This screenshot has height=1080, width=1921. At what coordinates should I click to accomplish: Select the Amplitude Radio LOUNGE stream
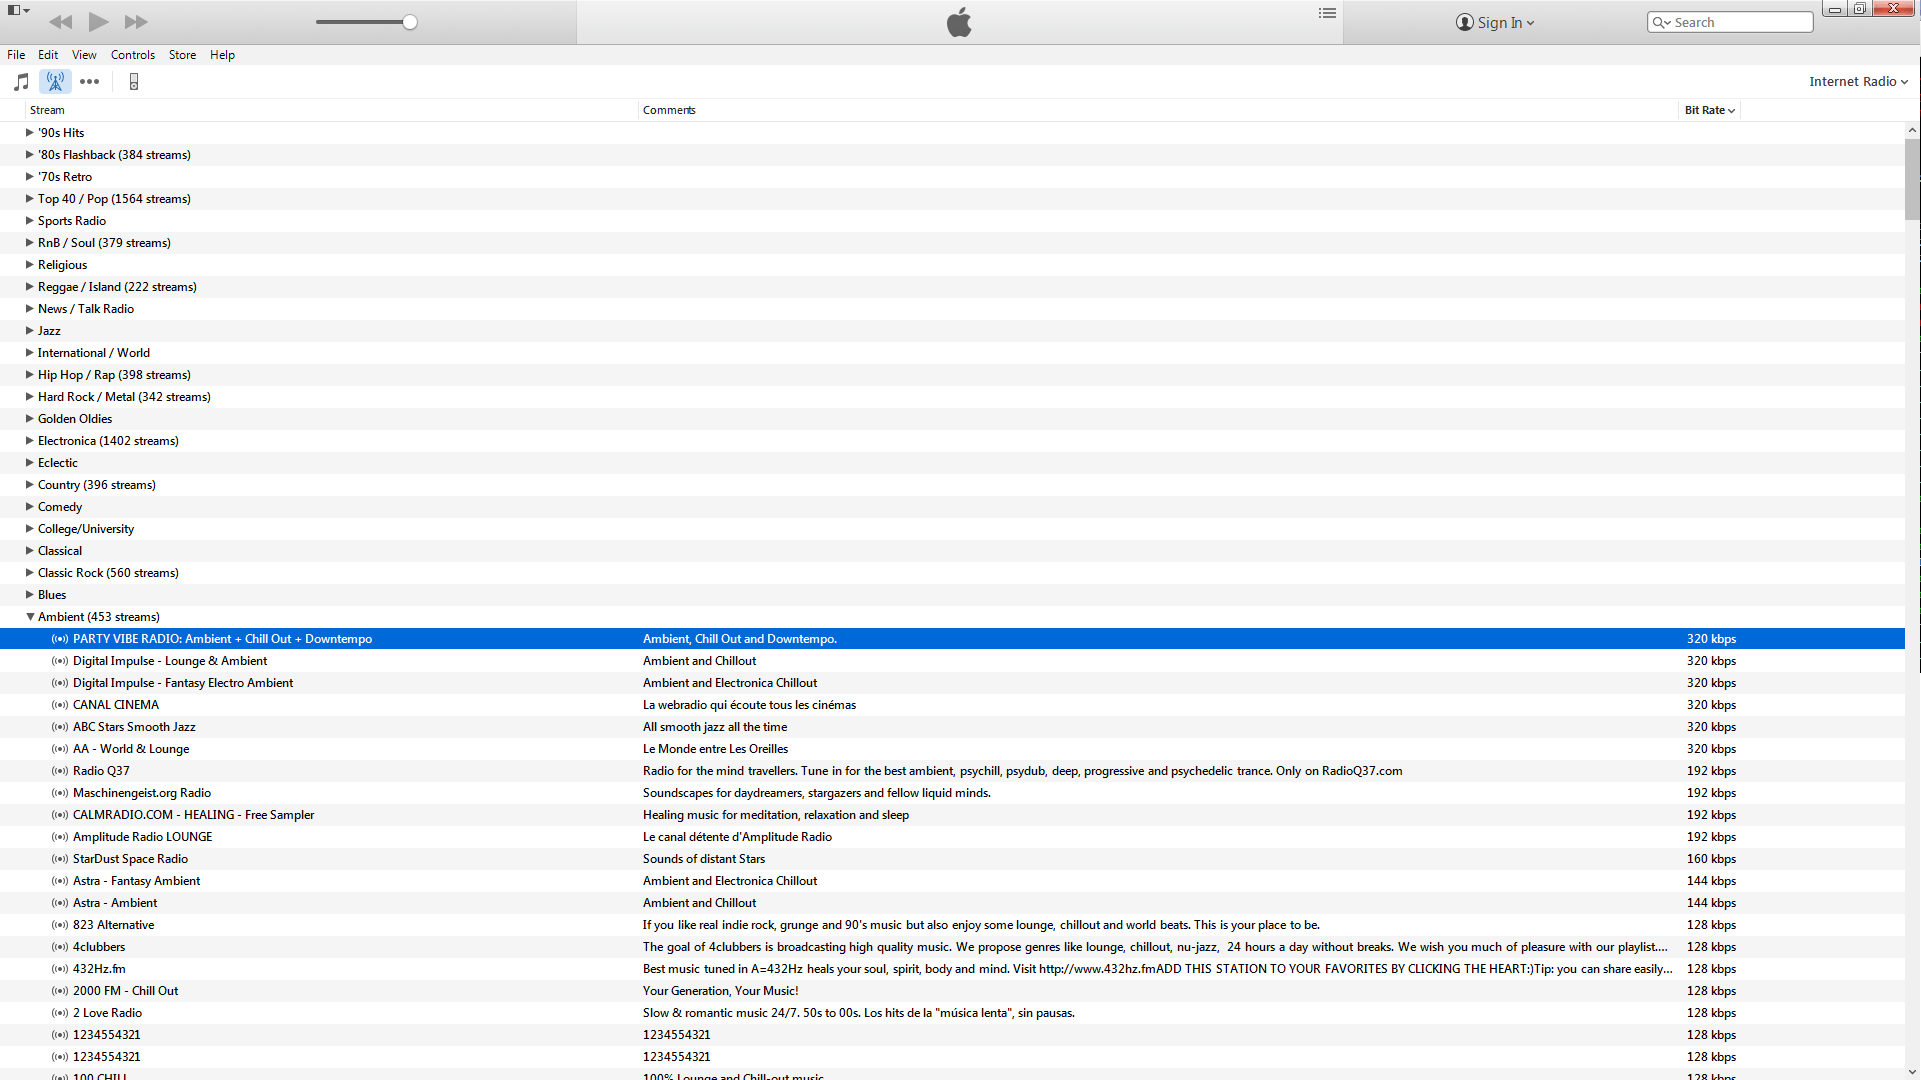952,837
